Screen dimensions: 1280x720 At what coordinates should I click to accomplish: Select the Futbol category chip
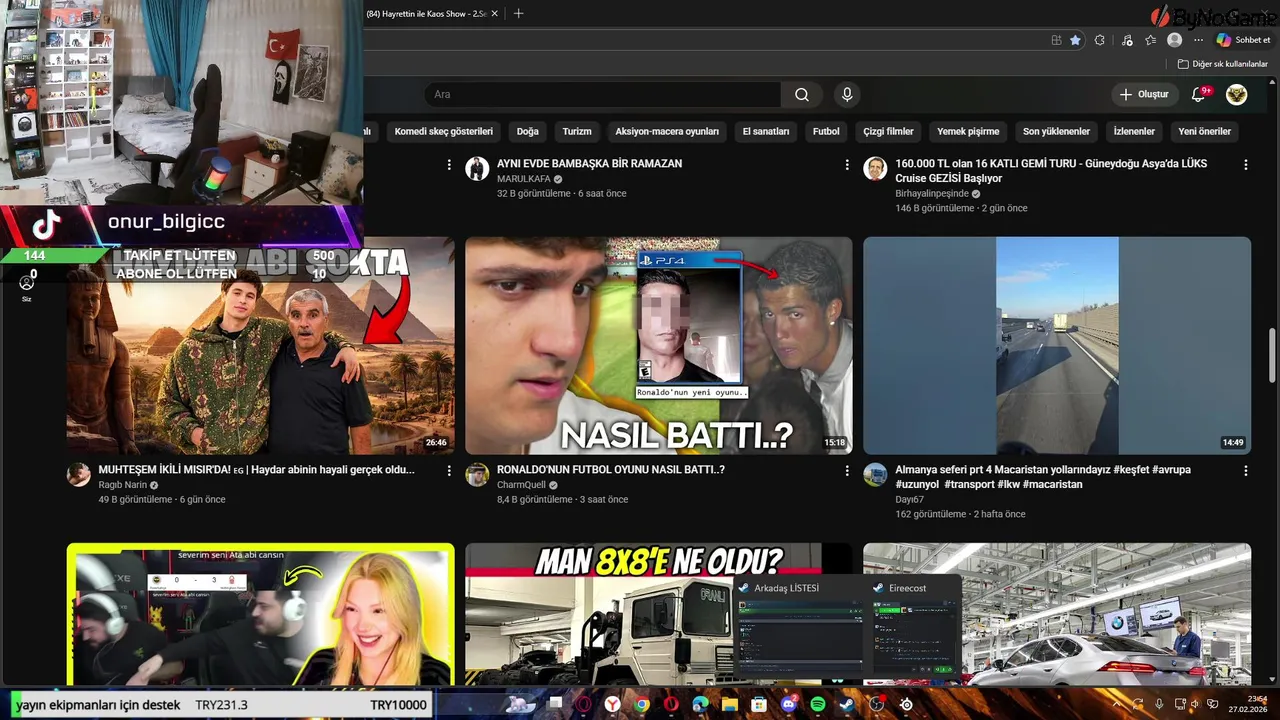click(x=826, y=131)
